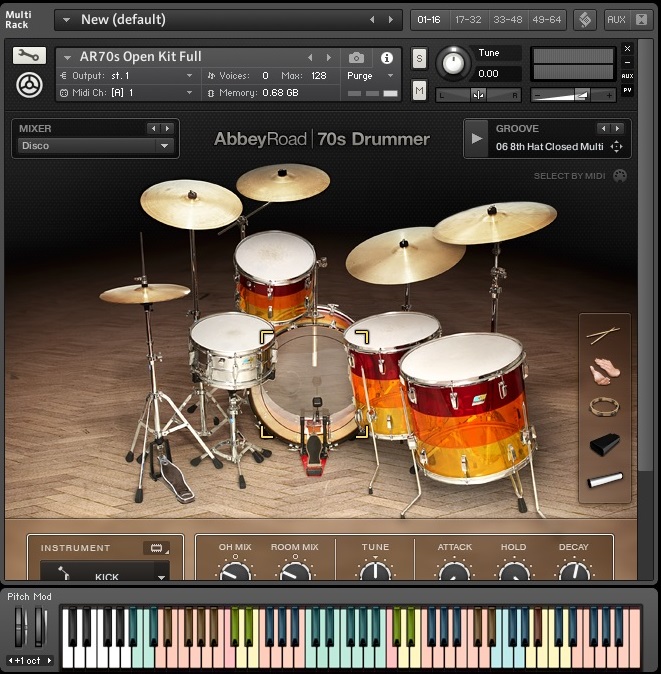Click the ROOM MIX knob
The image size is (661, 674).
pos(295,570)
